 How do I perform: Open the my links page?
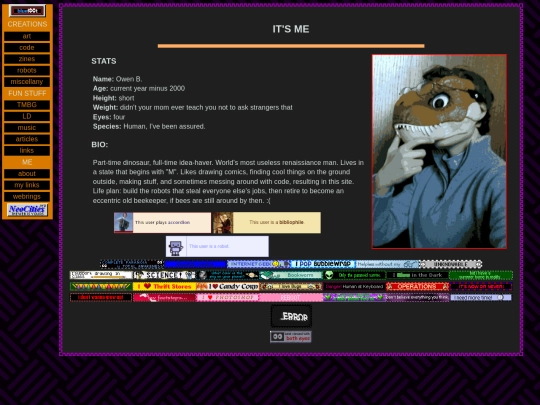point(27,185)
